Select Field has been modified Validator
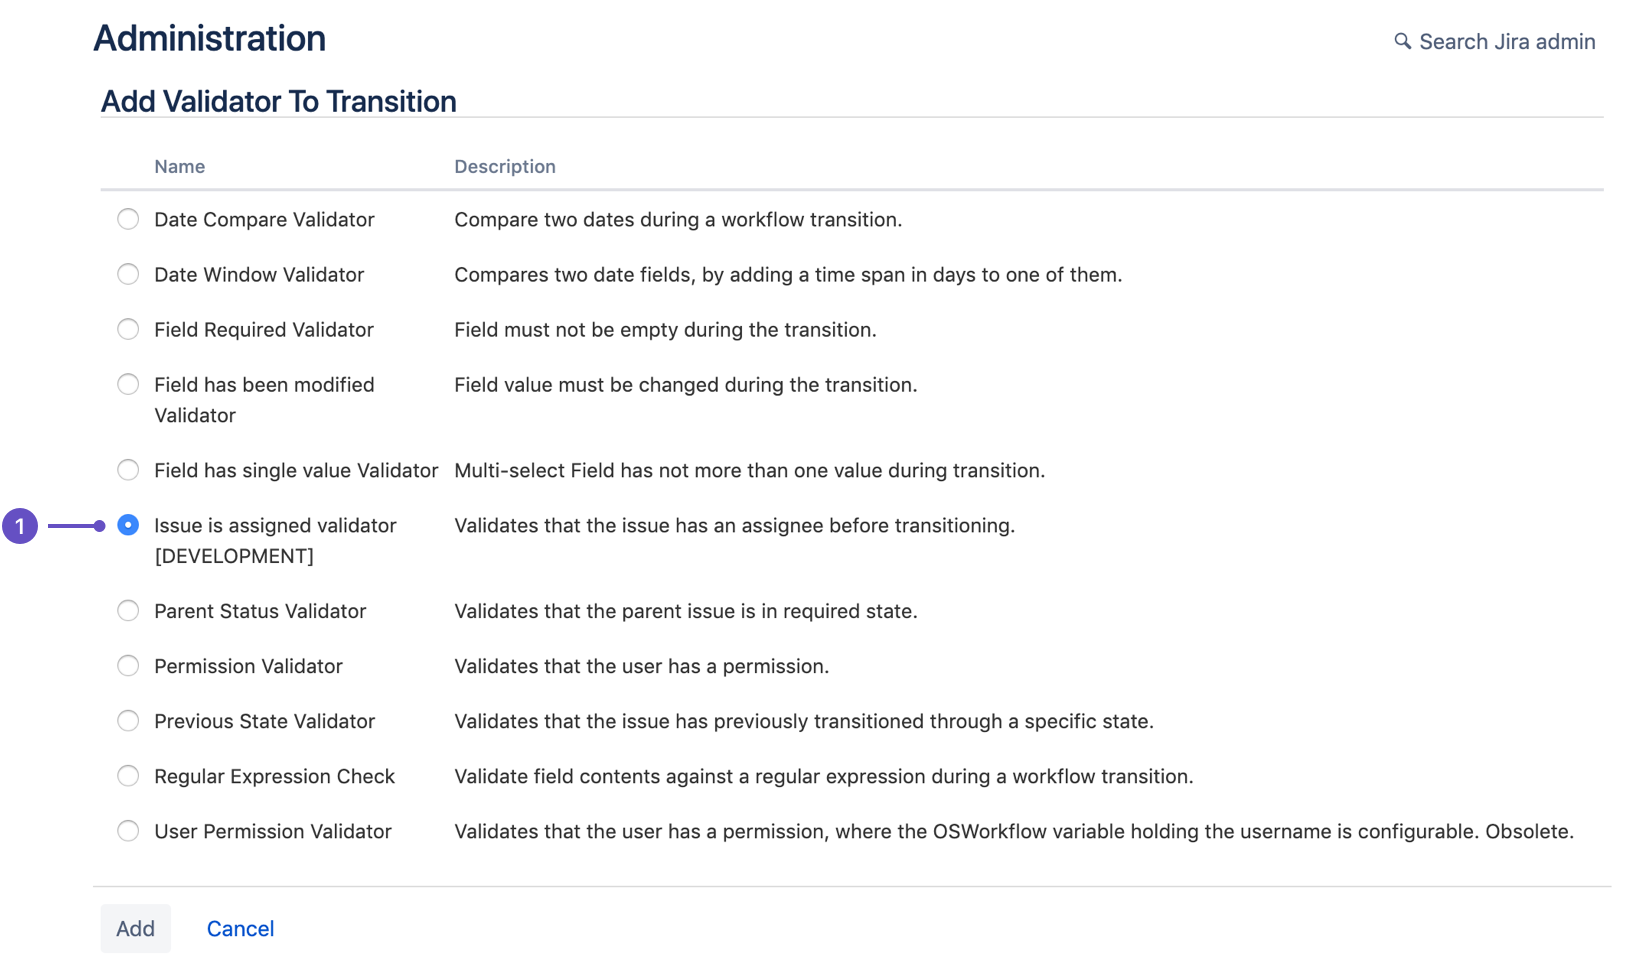Screen dimensions: 1630x970 128,384
